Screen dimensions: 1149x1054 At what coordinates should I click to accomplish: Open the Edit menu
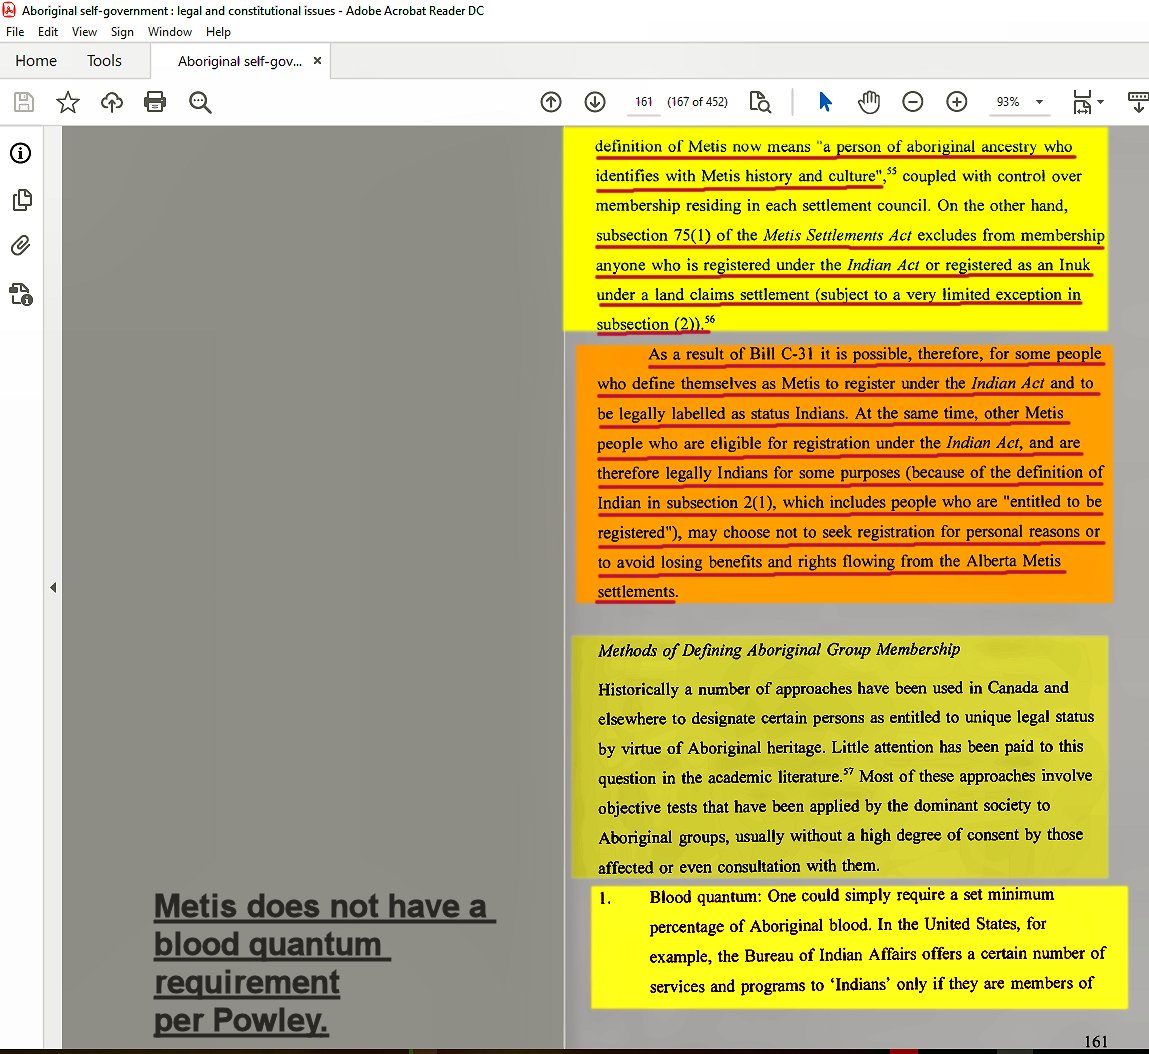click(48, 32)
